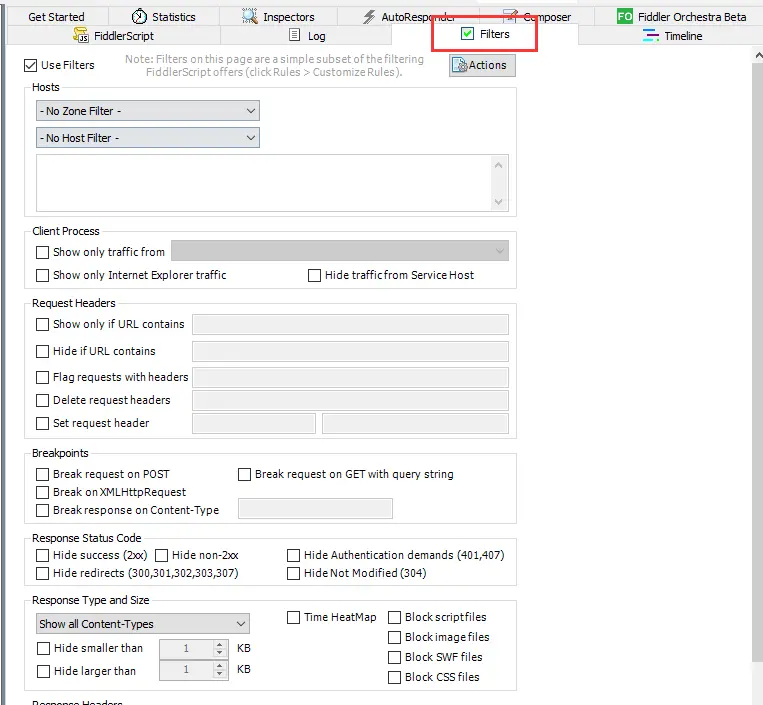Image resolution: width=763 pixels, height=705 pixels.
Task: Switch to the FiddlerScript tab
Action: (x=113, y=36)
